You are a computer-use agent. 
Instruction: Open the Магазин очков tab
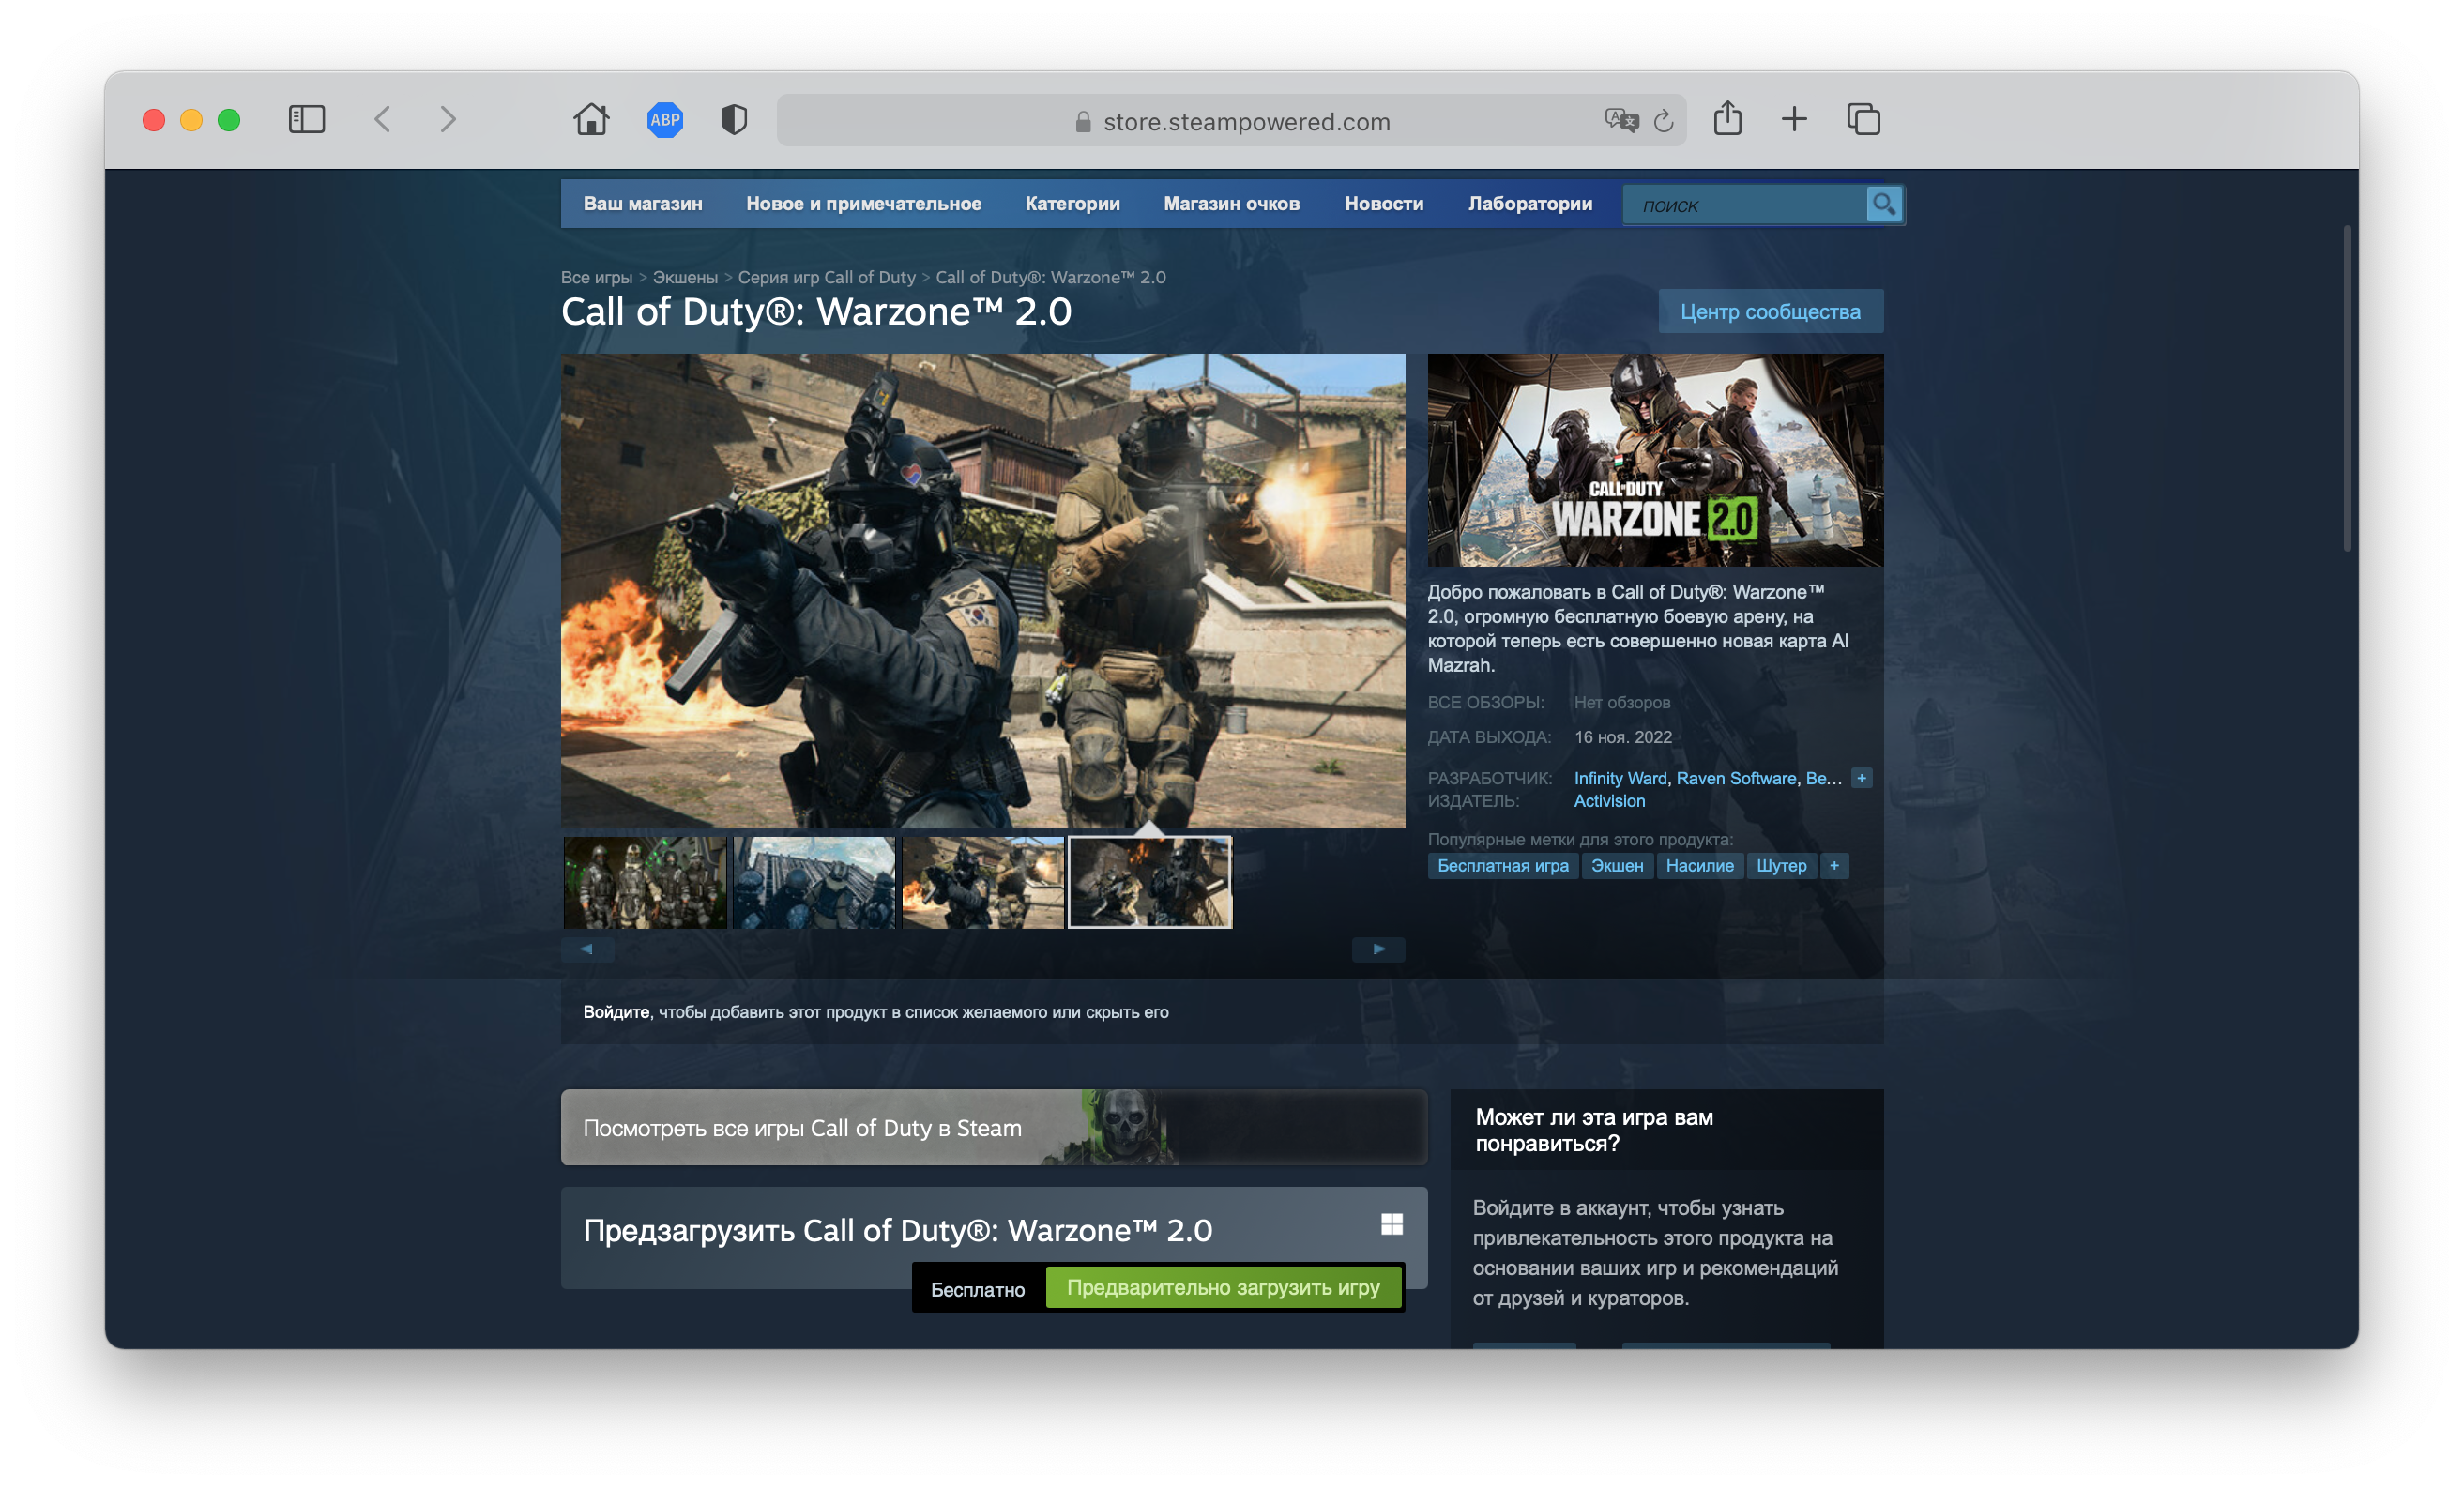(x=1231, y=204)
